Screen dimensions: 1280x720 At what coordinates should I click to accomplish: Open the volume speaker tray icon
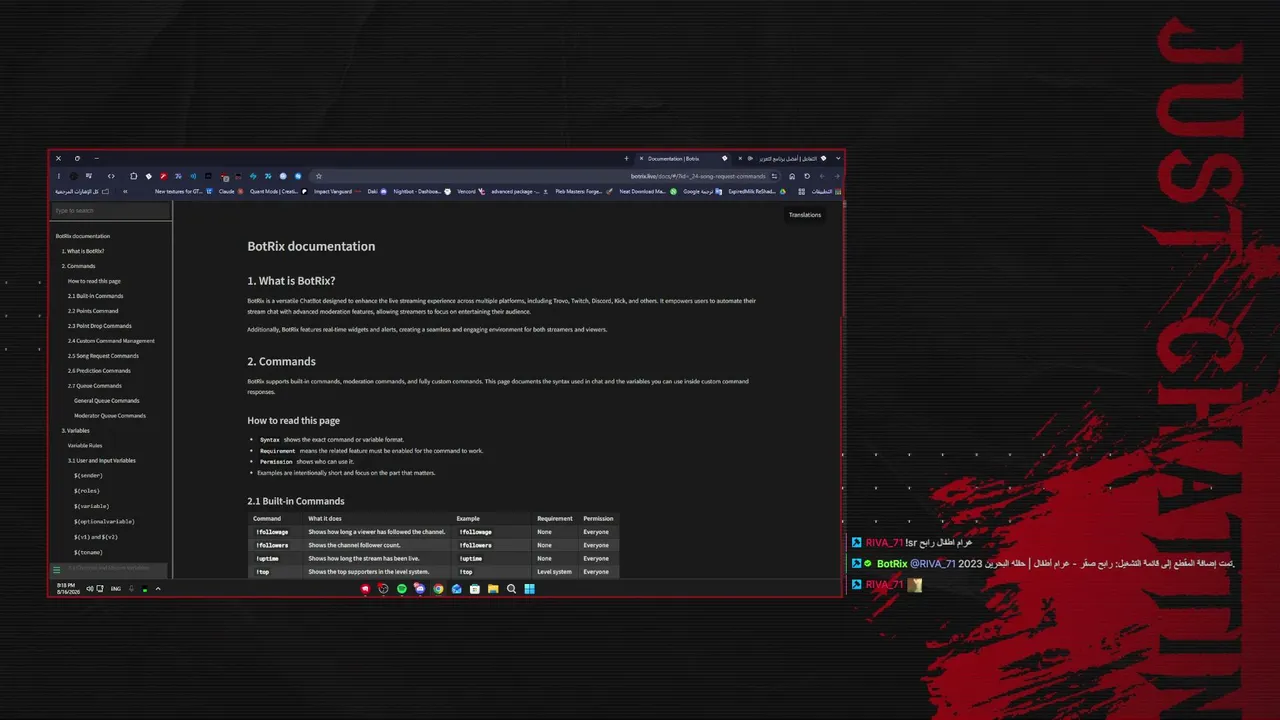[90, 589]
